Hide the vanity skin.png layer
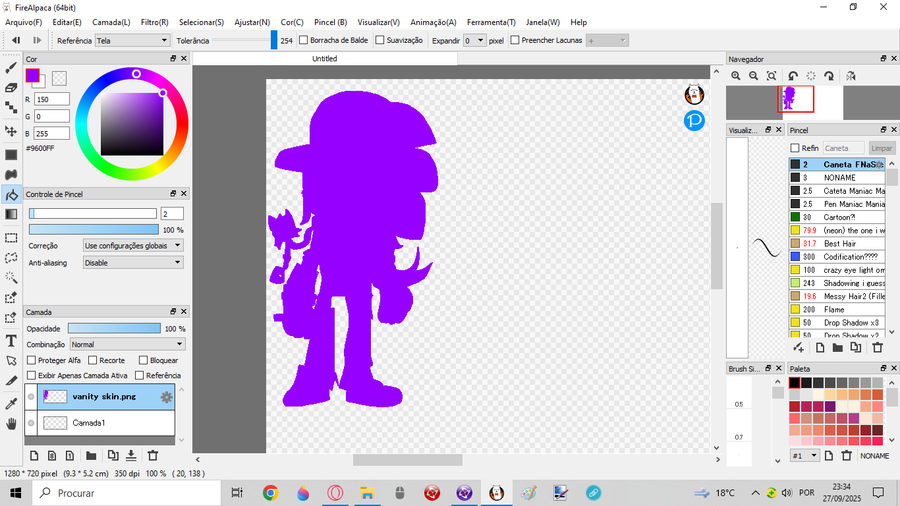 point(31,397)
